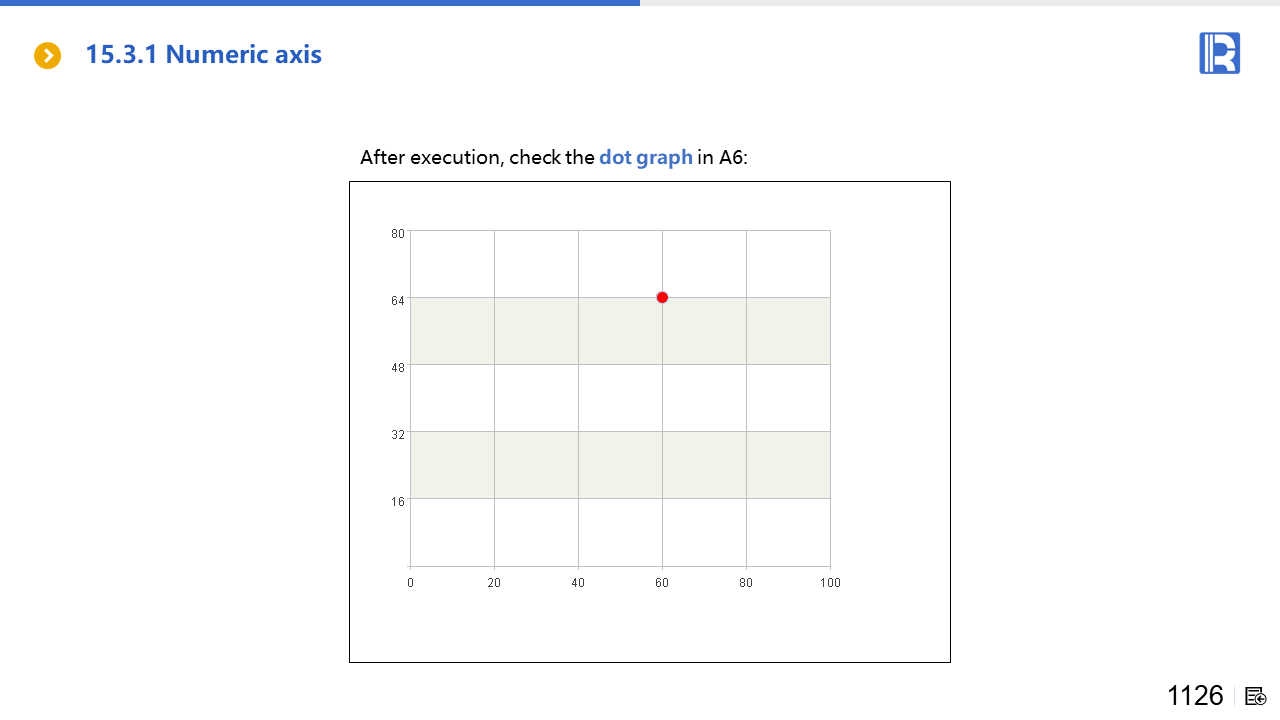The image size is (1280, 720).
Task: Click the y-axis label 64
Action: pos(398,301)
